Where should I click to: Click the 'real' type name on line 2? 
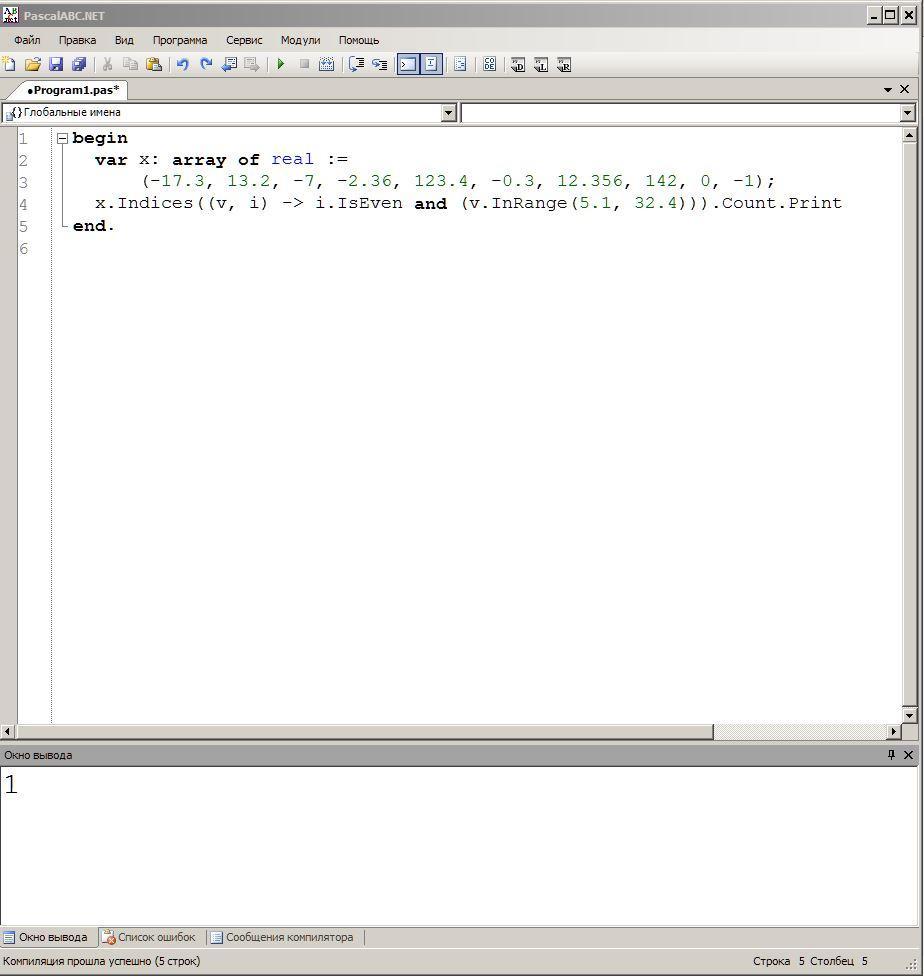coord(292,160)
